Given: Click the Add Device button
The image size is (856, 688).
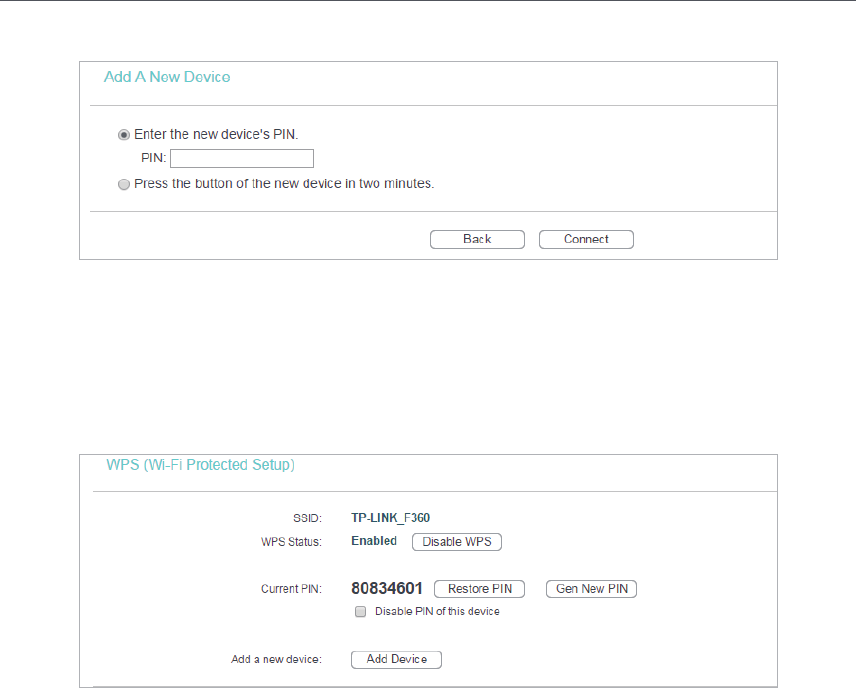Looking at the screenshot, I should point(396,659).
